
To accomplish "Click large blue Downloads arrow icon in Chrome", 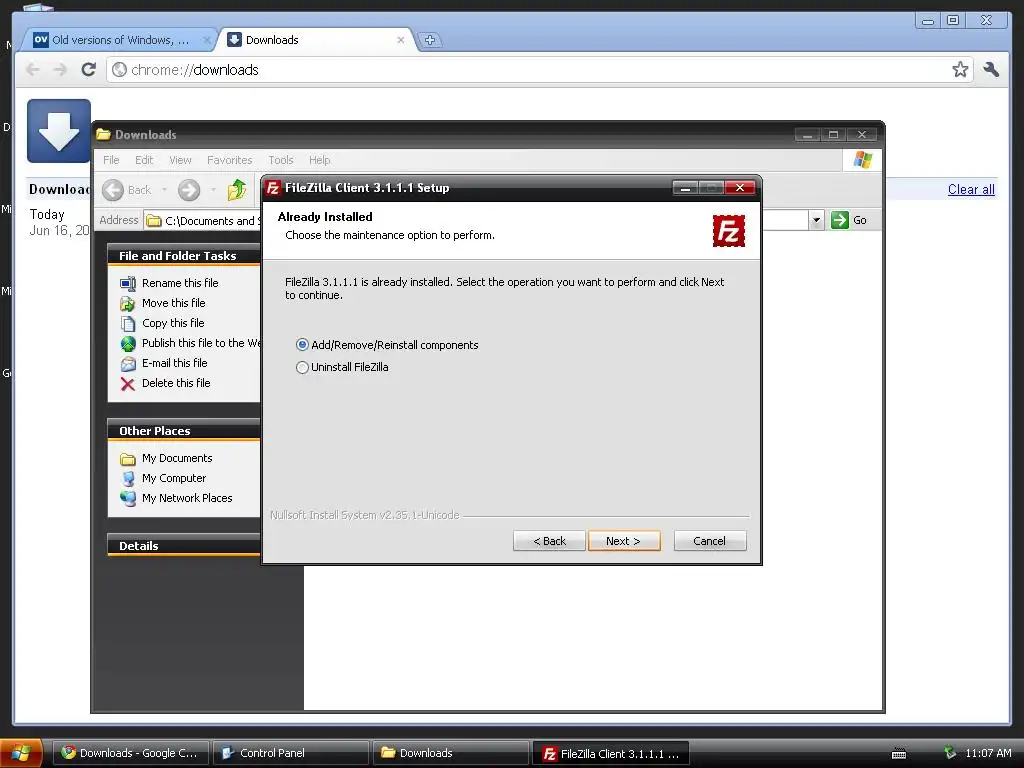I will pyautogui.click(x=59, y=131).
